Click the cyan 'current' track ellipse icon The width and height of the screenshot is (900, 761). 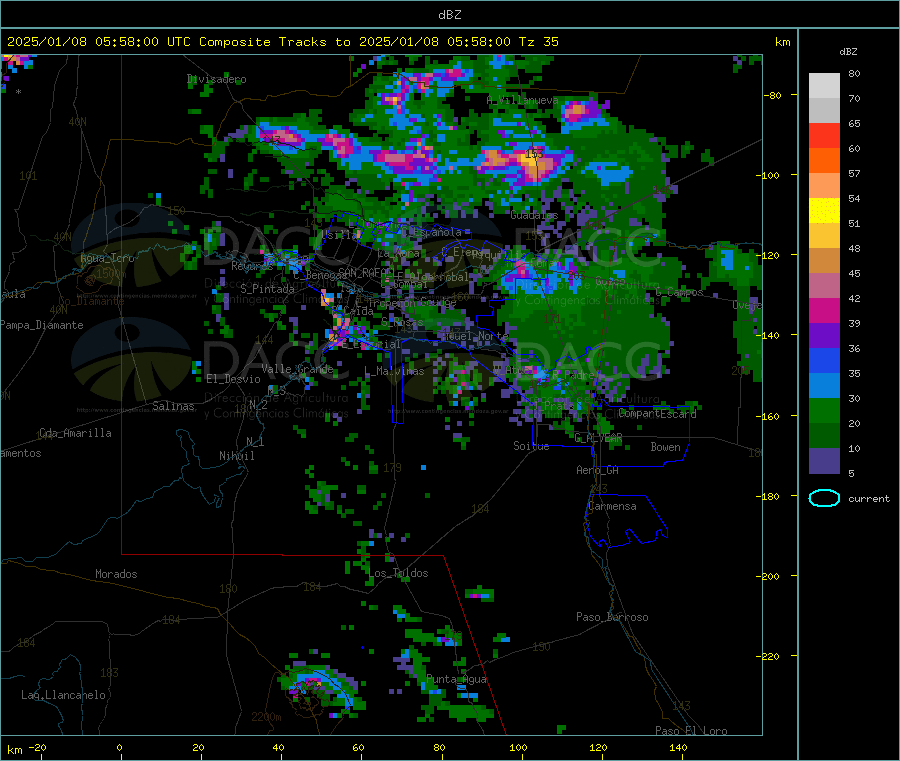point(824,498)
